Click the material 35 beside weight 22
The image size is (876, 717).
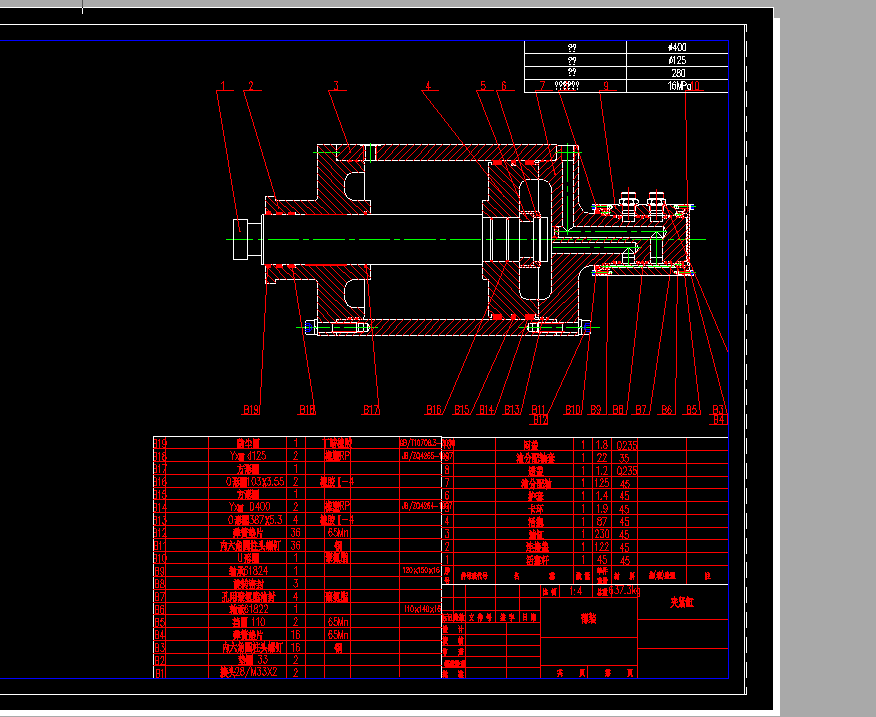(x=625, y=458)
